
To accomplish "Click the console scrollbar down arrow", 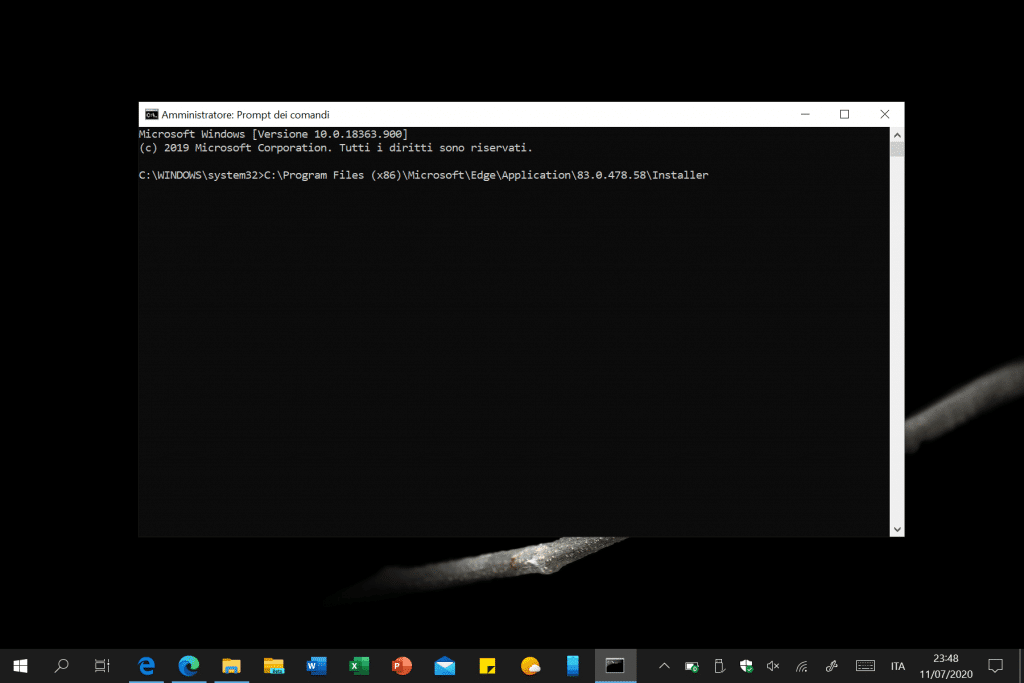I will [896, 529].
